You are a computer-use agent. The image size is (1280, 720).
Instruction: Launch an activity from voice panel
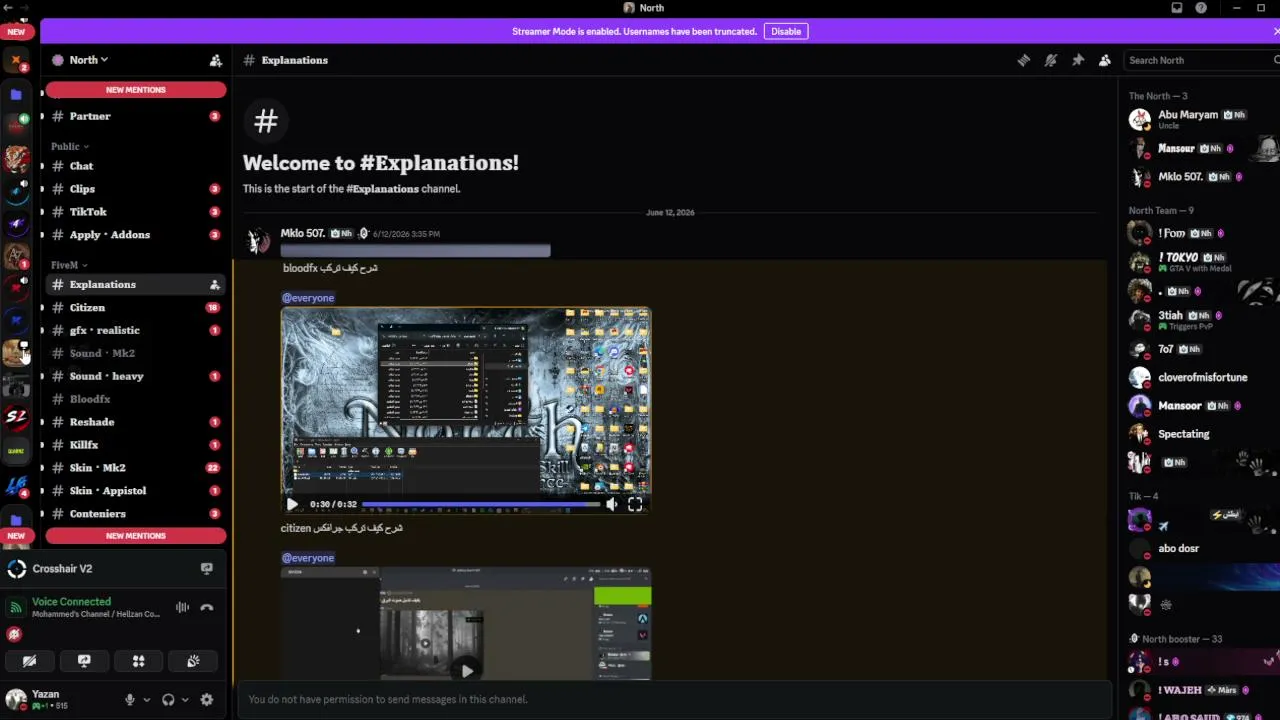tap(138, 661)
